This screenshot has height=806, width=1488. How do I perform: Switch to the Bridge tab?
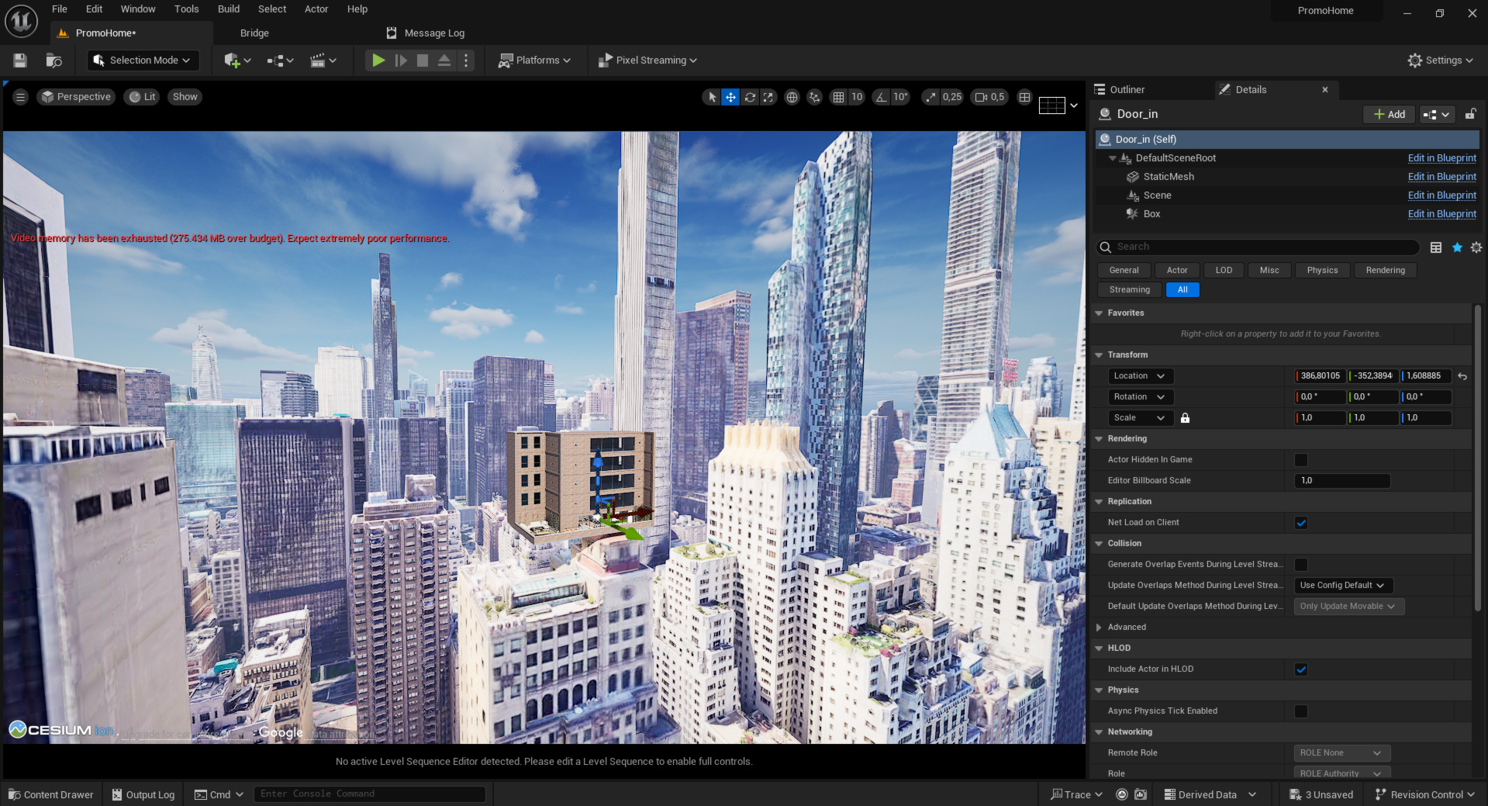point(254,33)
